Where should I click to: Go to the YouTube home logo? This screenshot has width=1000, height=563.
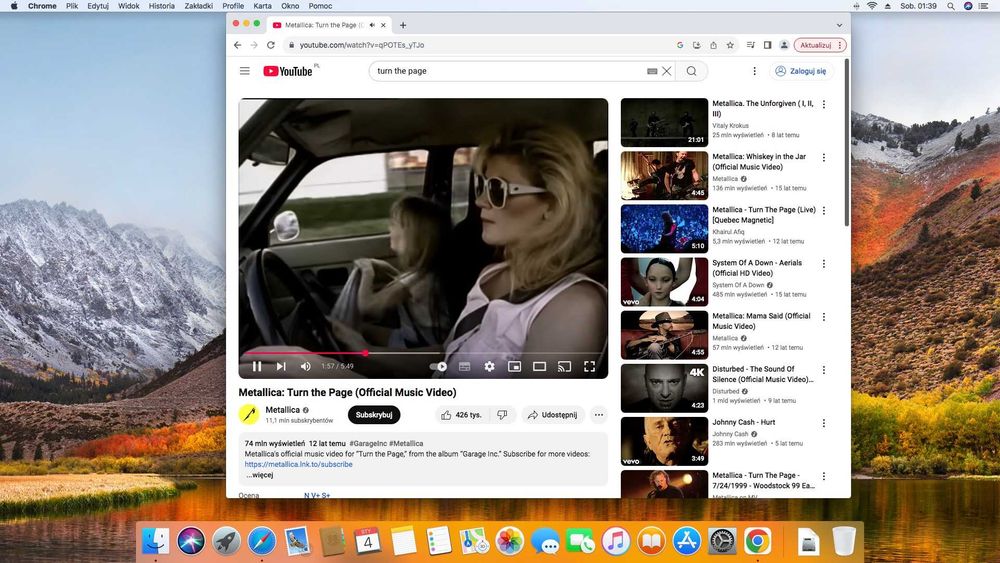point(288,71)
